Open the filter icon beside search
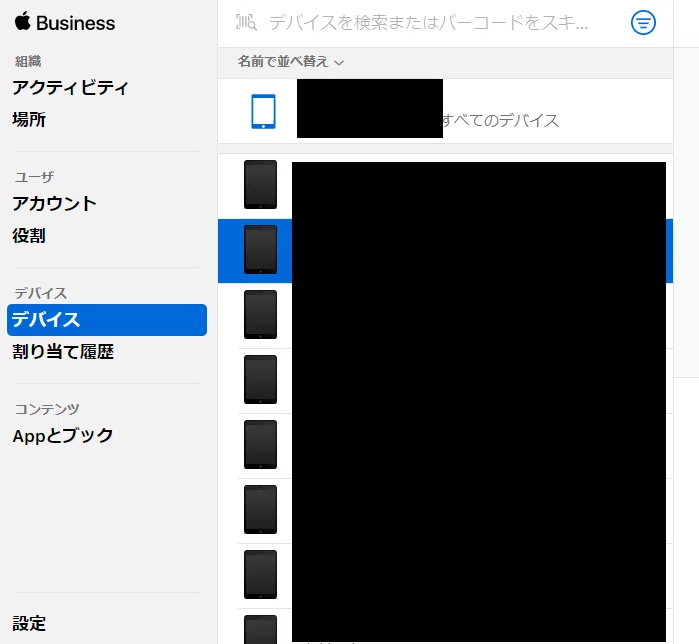This screenshot has width=699, height=644. coord(643,22)
